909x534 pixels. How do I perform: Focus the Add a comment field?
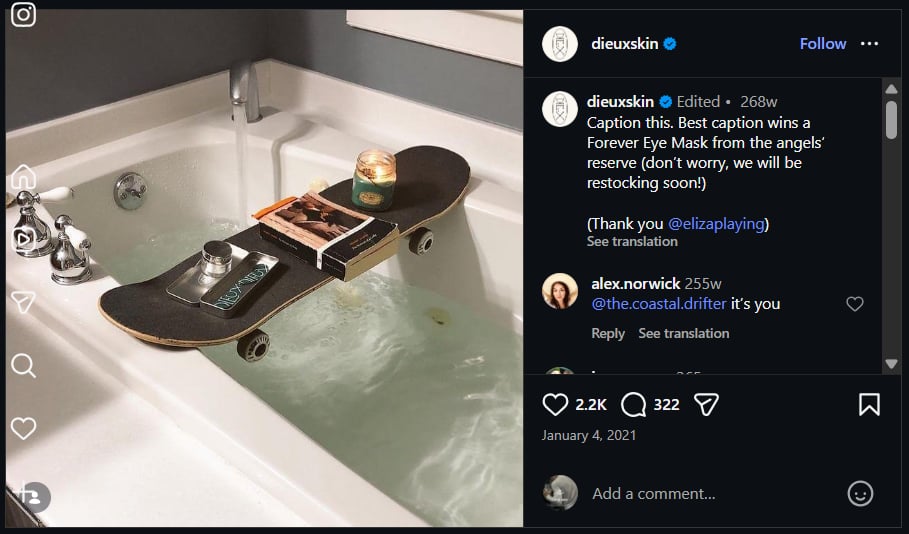click(700, 493)
